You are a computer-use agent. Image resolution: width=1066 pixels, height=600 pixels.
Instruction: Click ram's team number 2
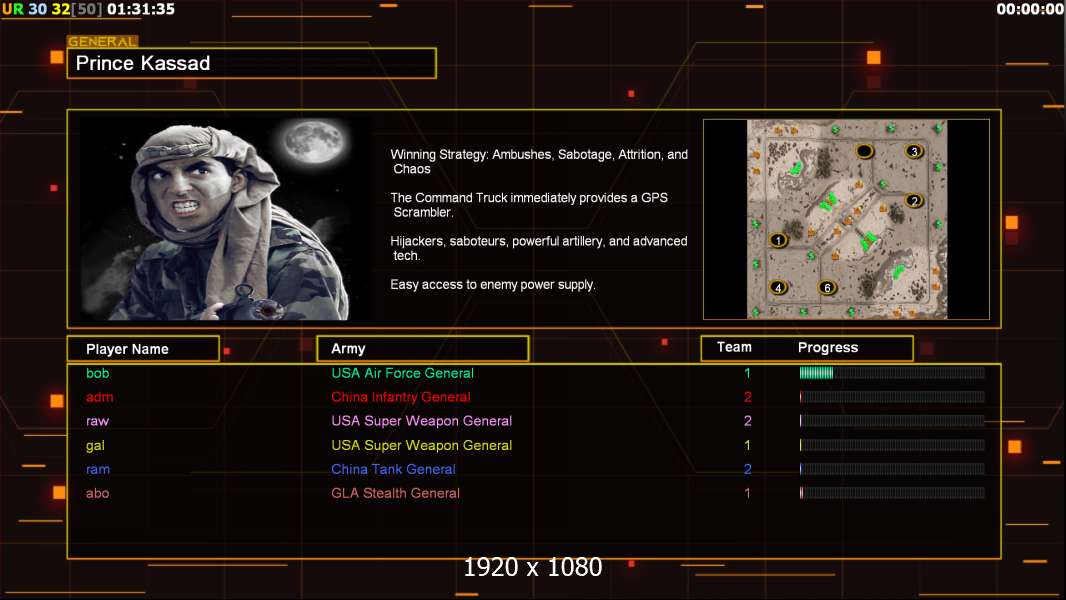(748, 470)
